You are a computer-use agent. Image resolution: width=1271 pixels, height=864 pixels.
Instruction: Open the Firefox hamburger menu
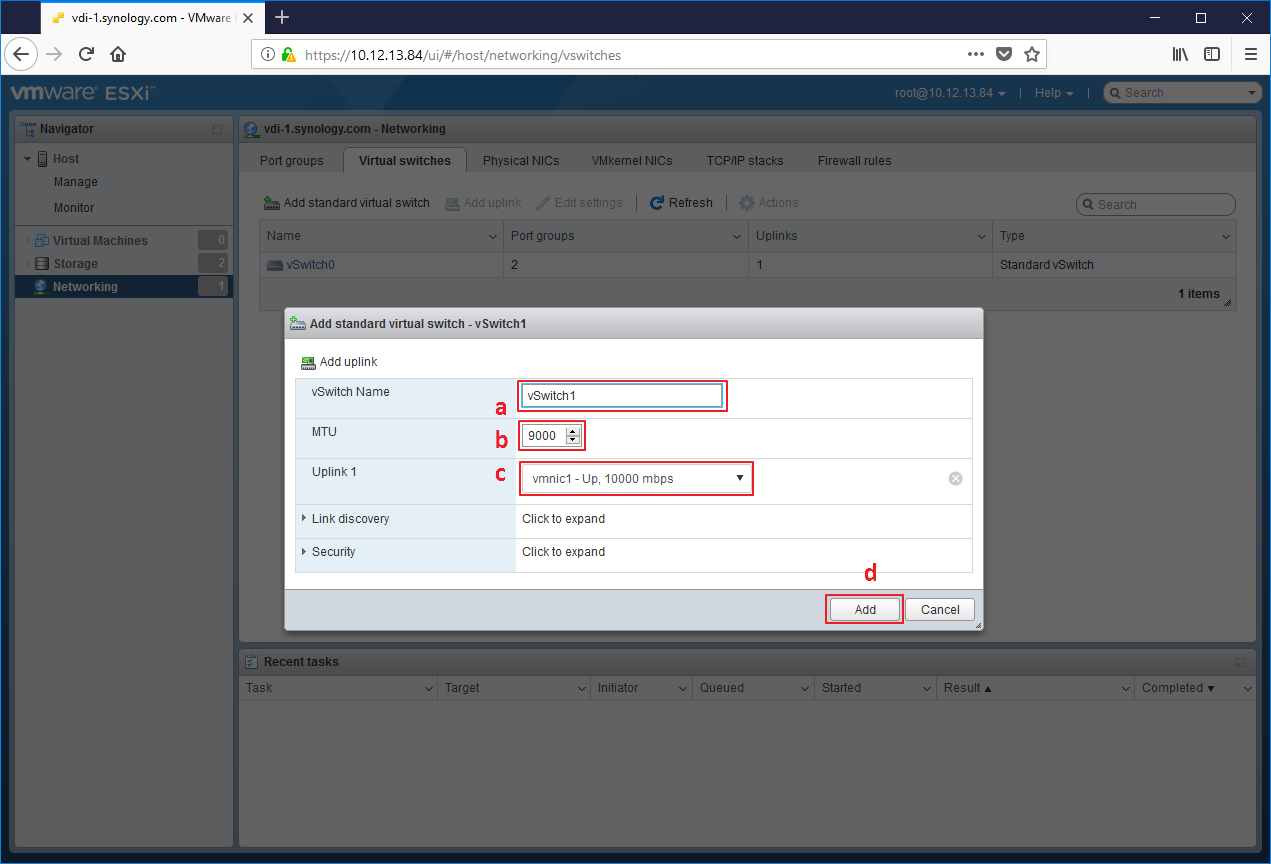[x=1250, y=54]
